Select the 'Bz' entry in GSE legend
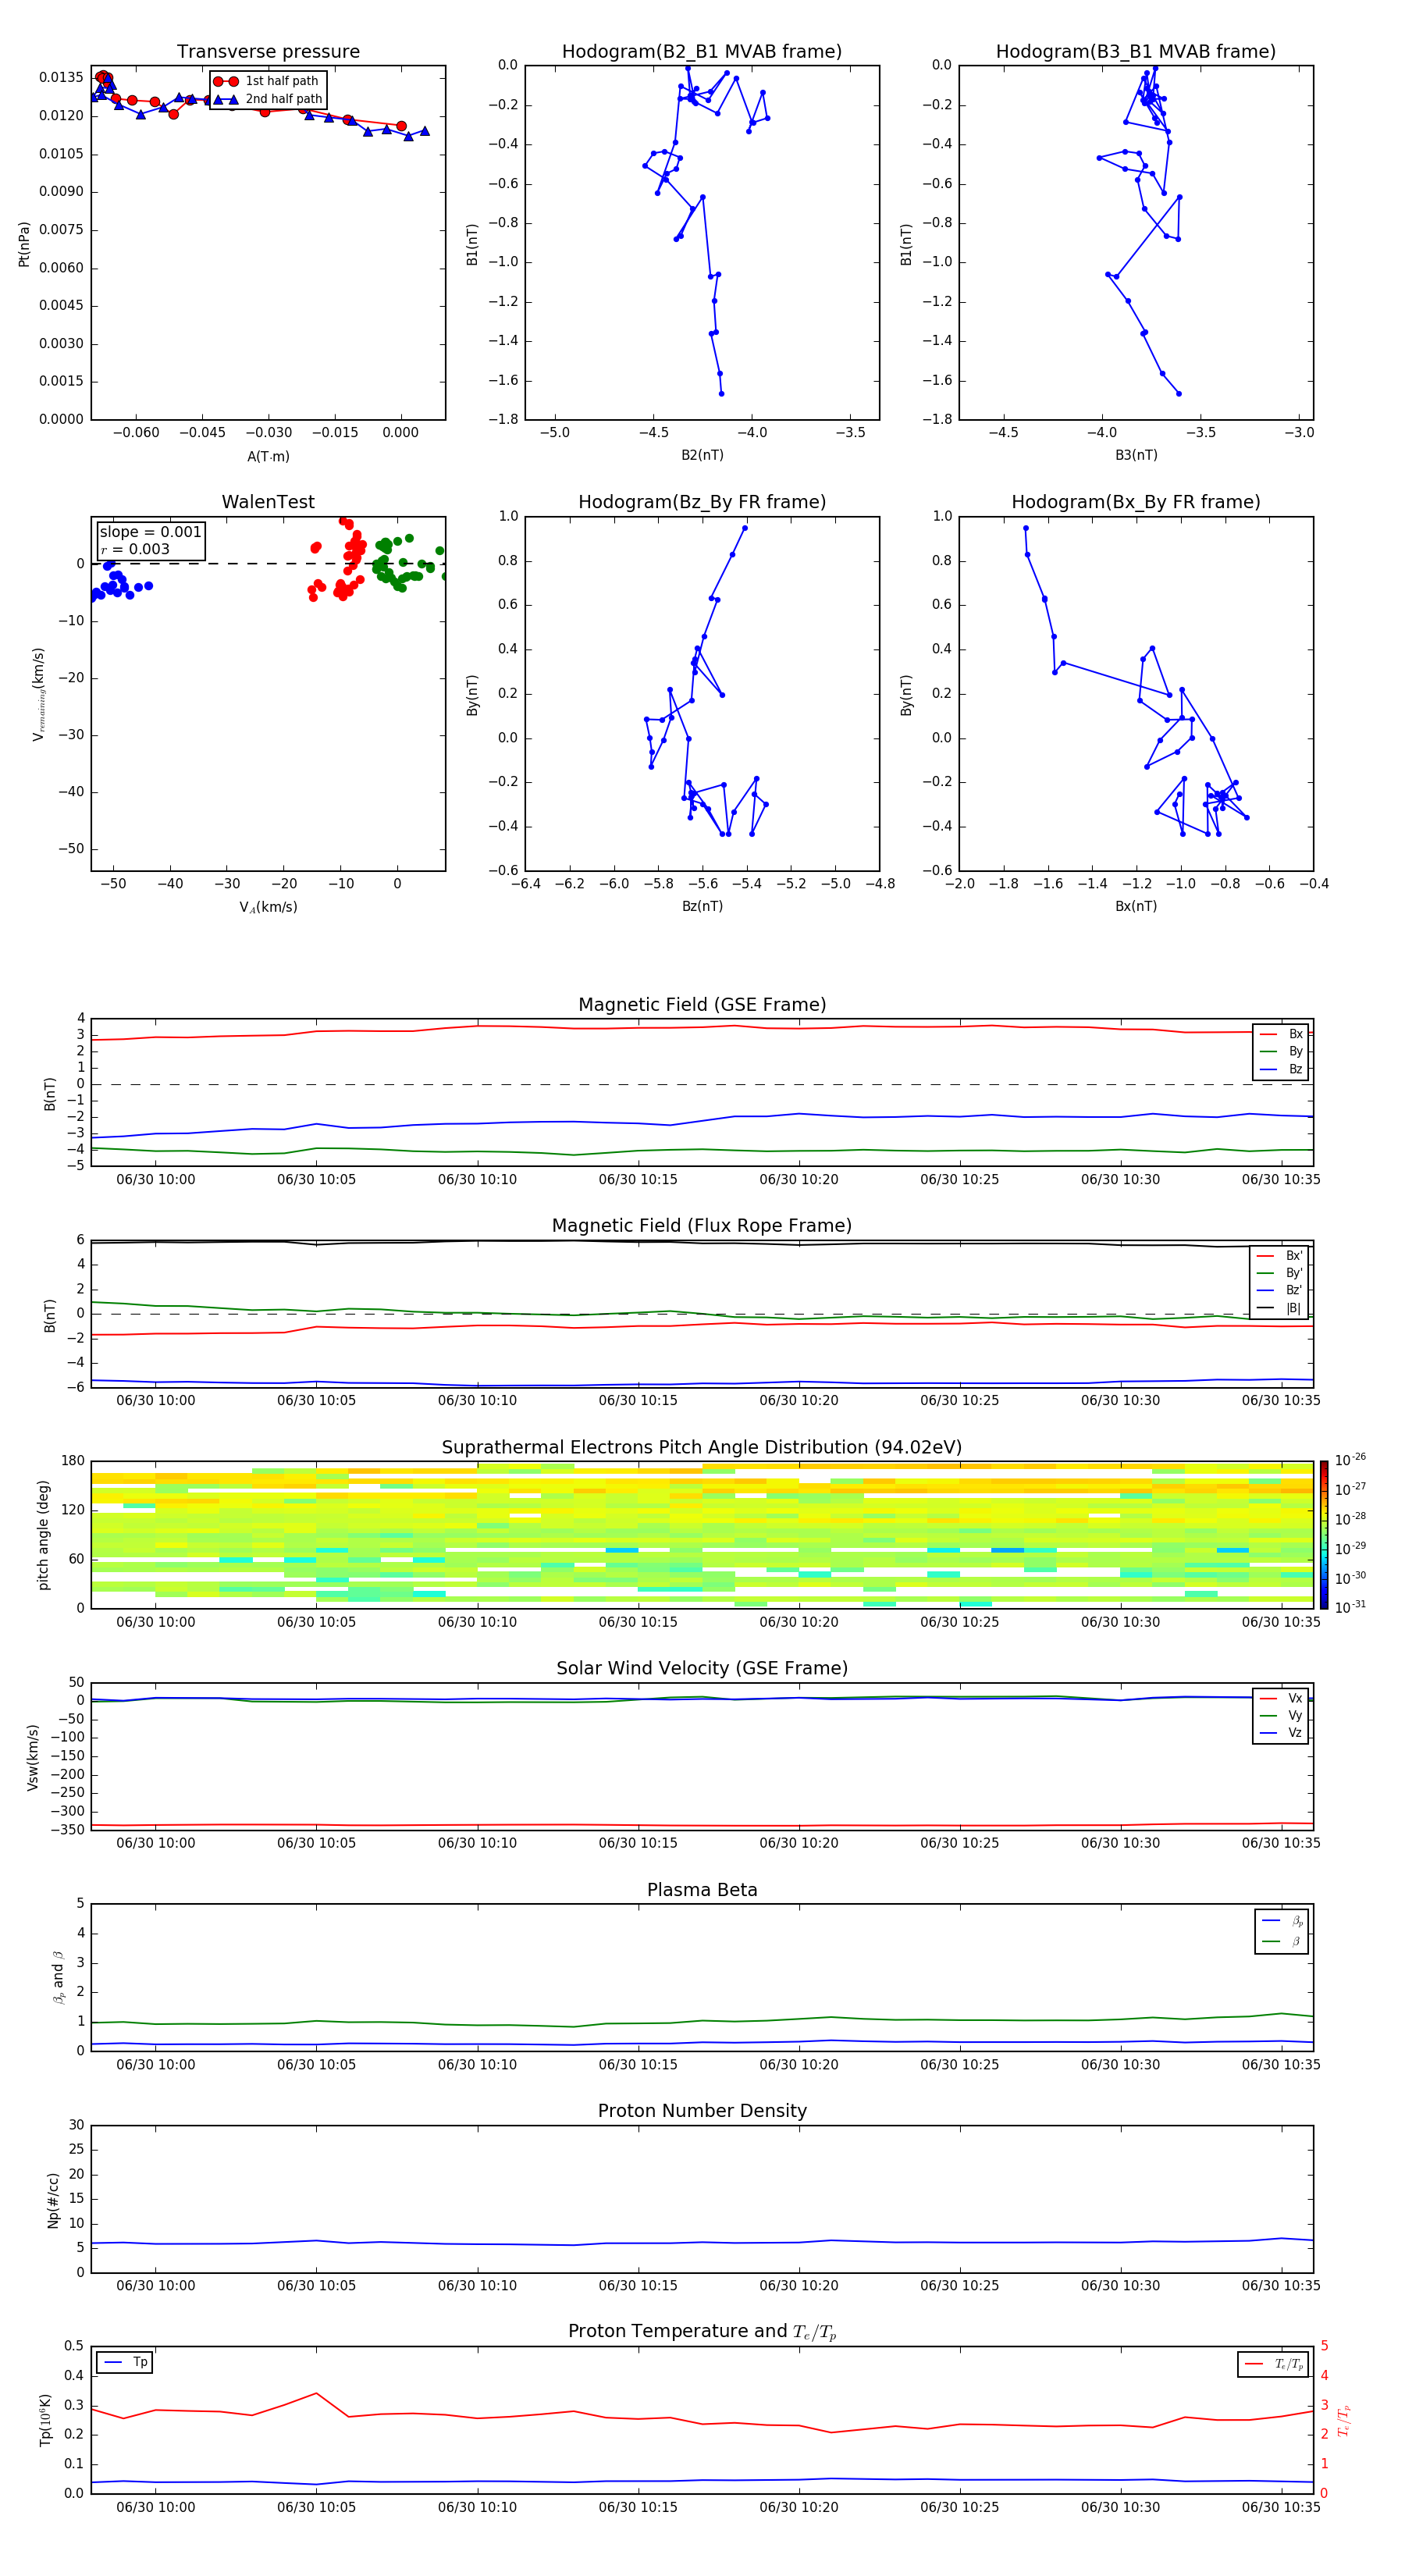 tap(1281, 1069)
